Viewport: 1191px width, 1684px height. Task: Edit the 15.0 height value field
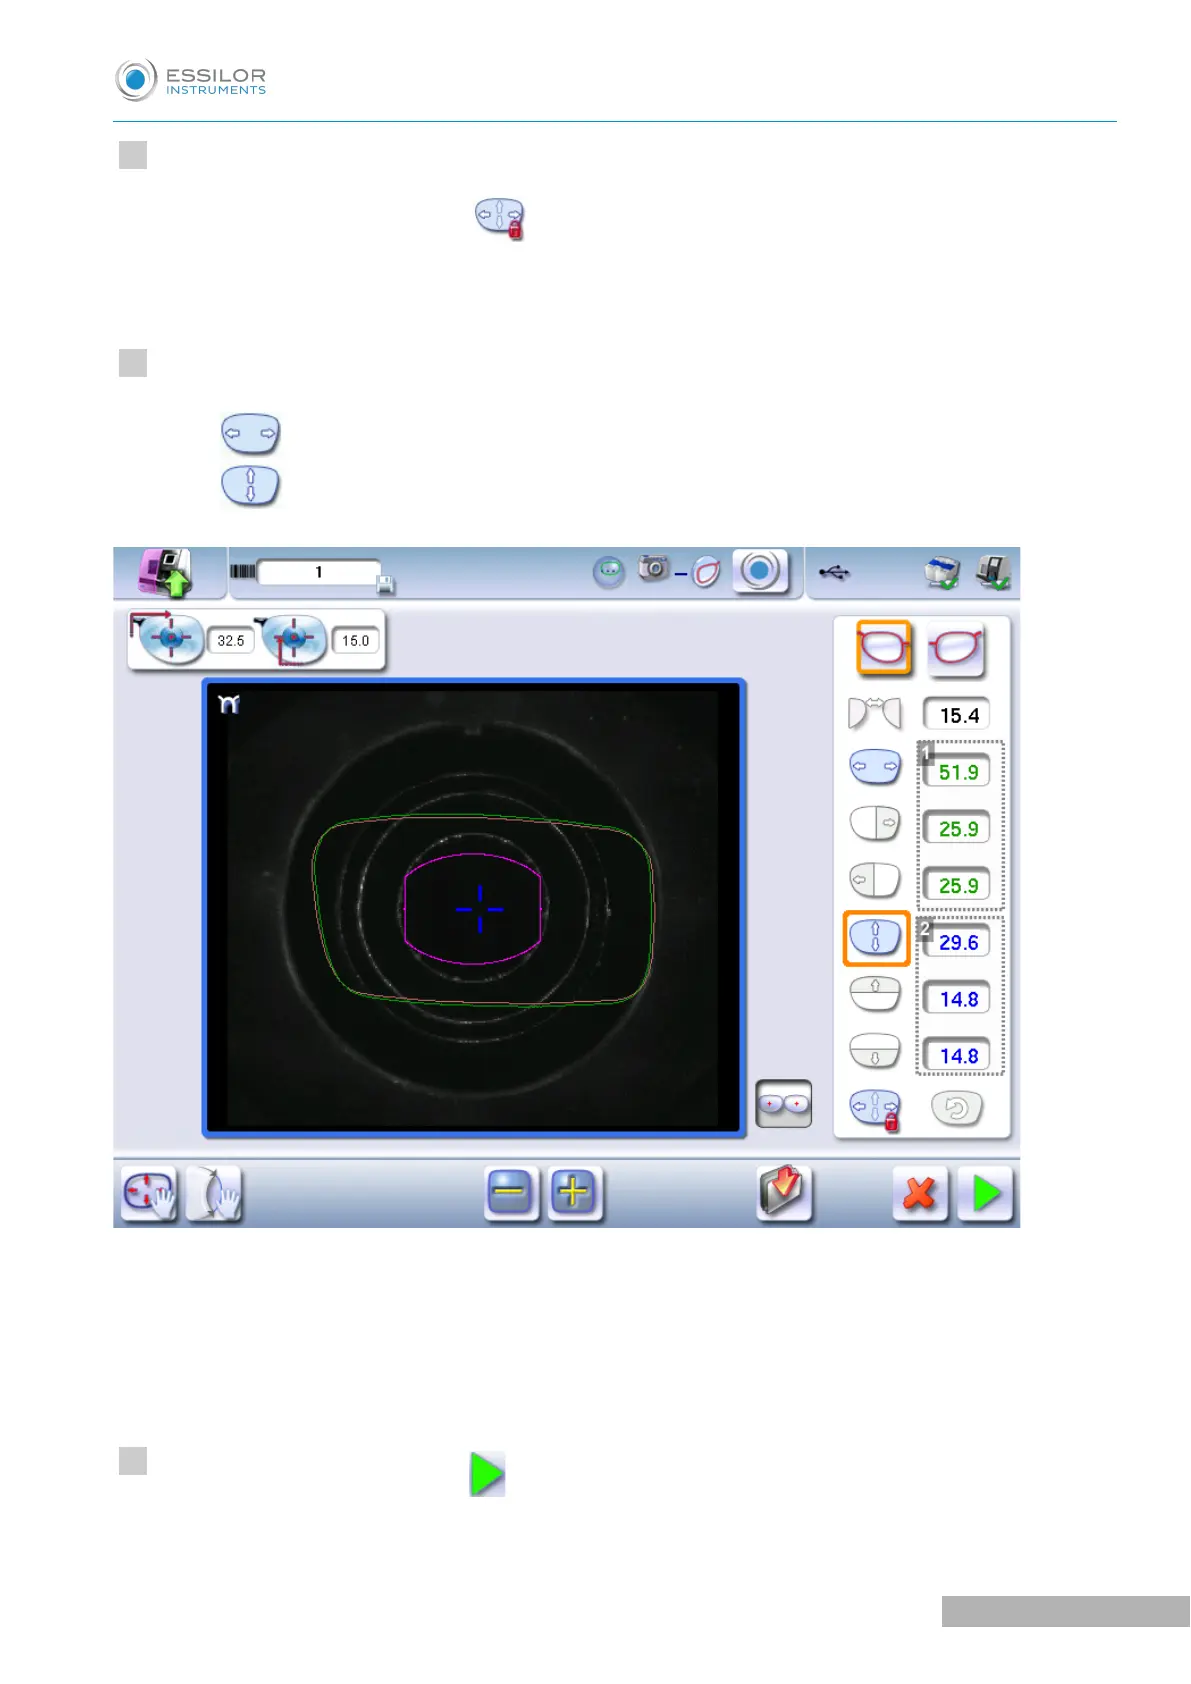[x=356, y=640]
